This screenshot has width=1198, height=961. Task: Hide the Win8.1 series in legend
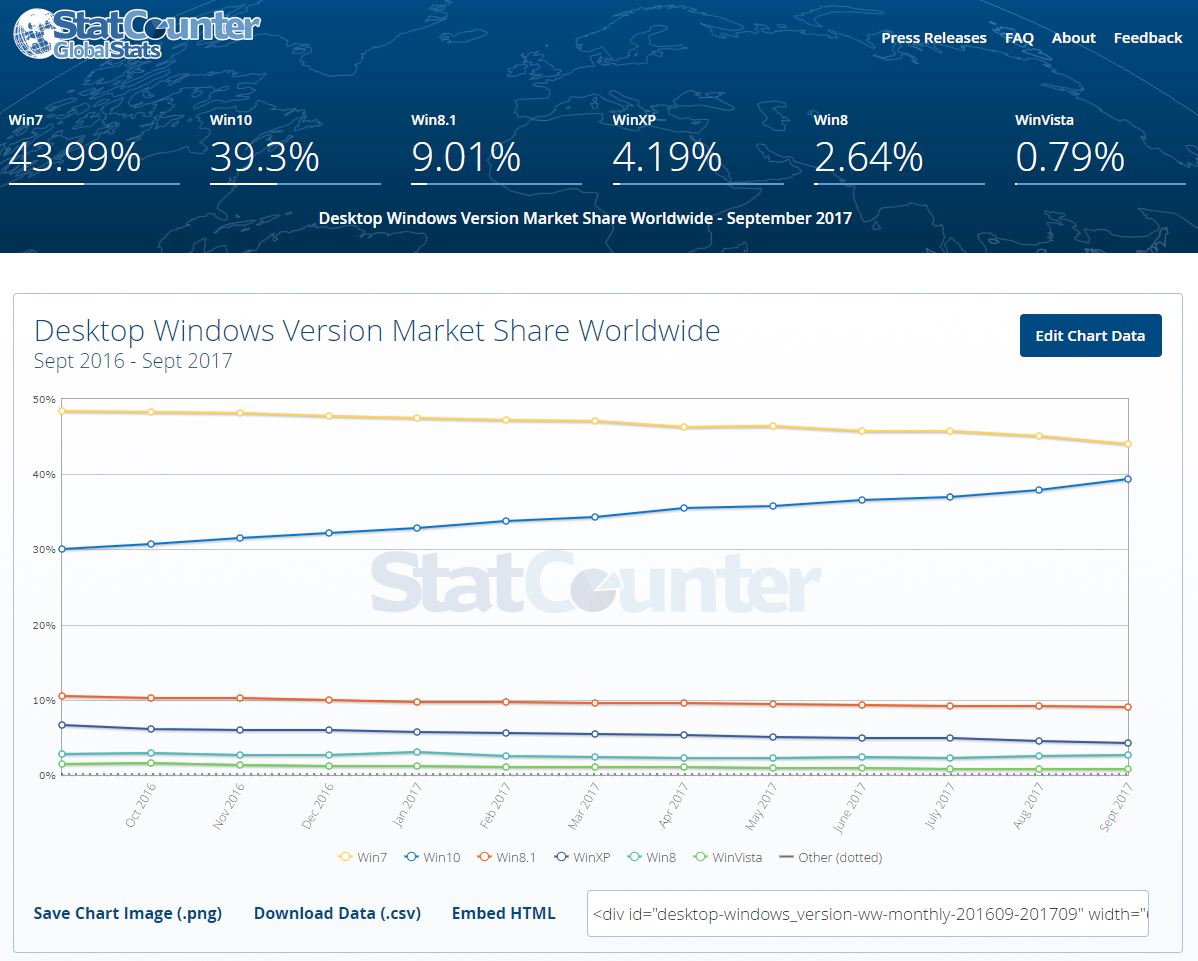[484, 857]
